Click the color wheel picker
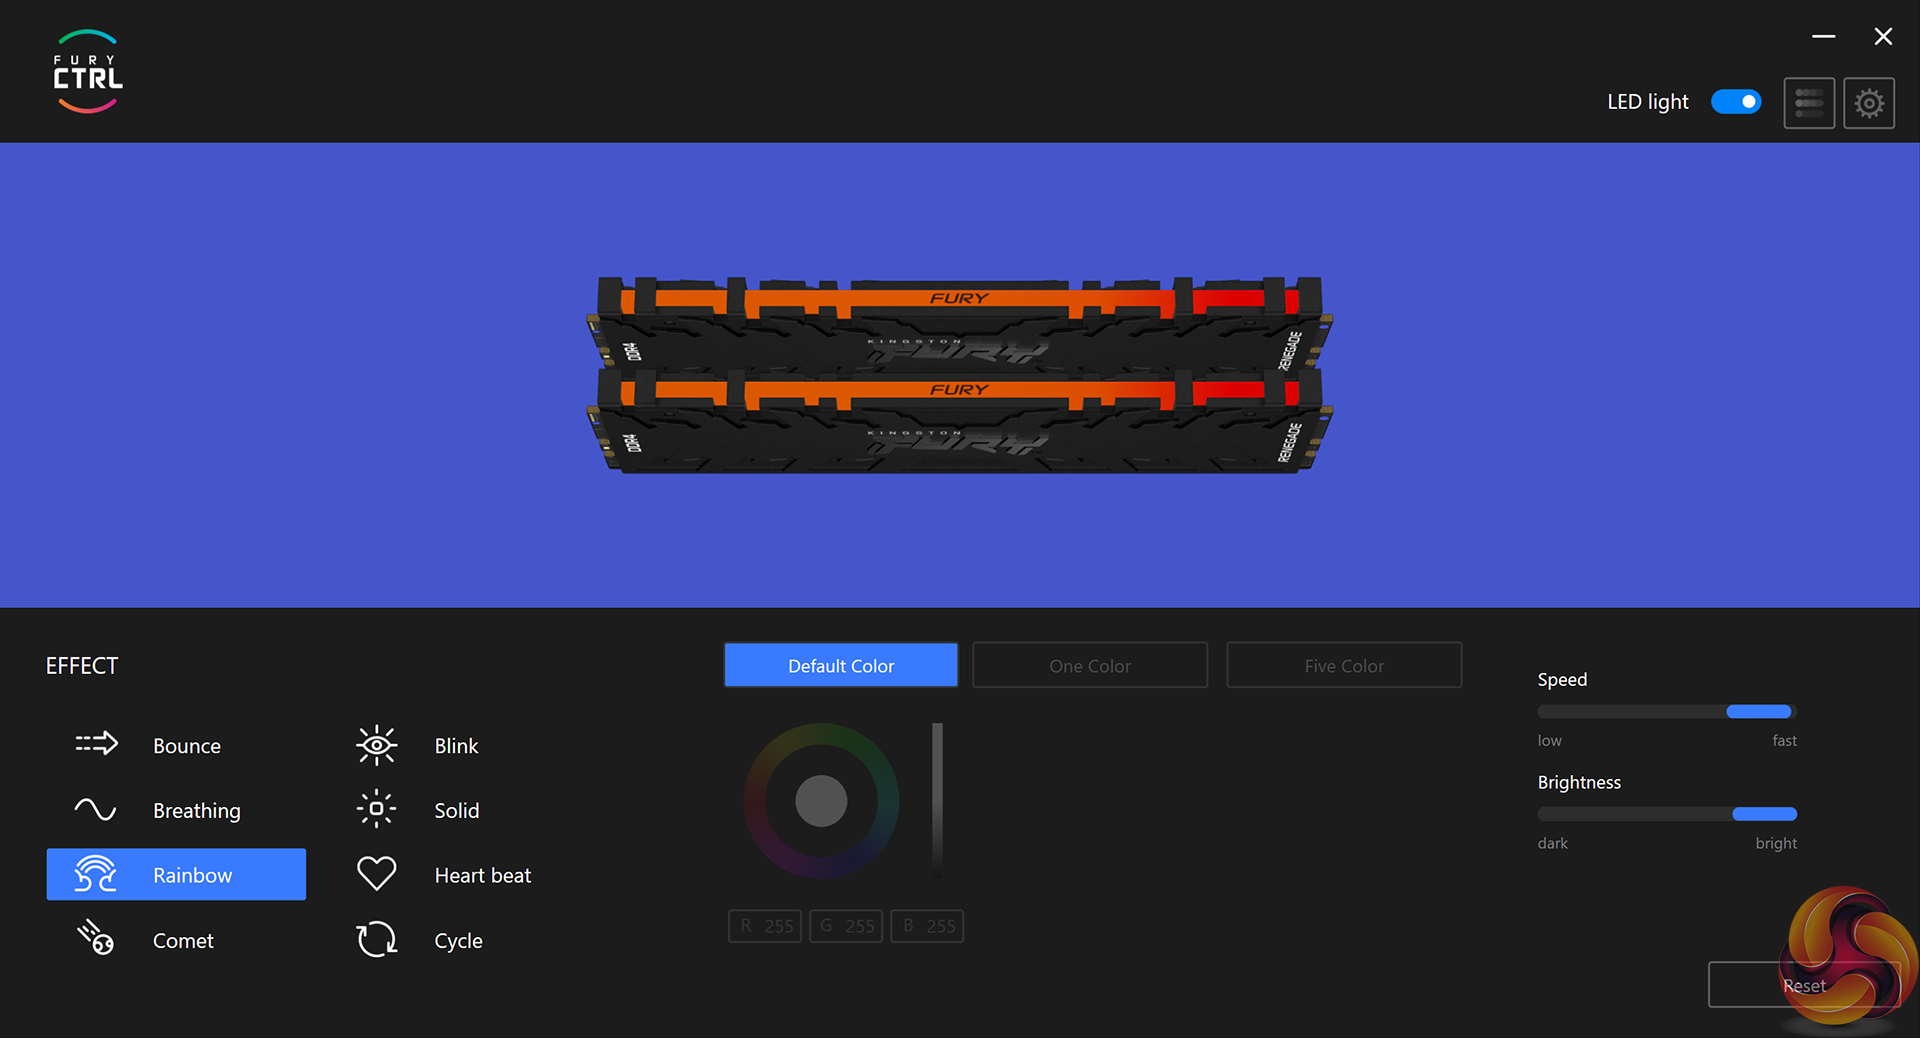The width and height of the screenshot is (1920, 1038). coord(821,801)
